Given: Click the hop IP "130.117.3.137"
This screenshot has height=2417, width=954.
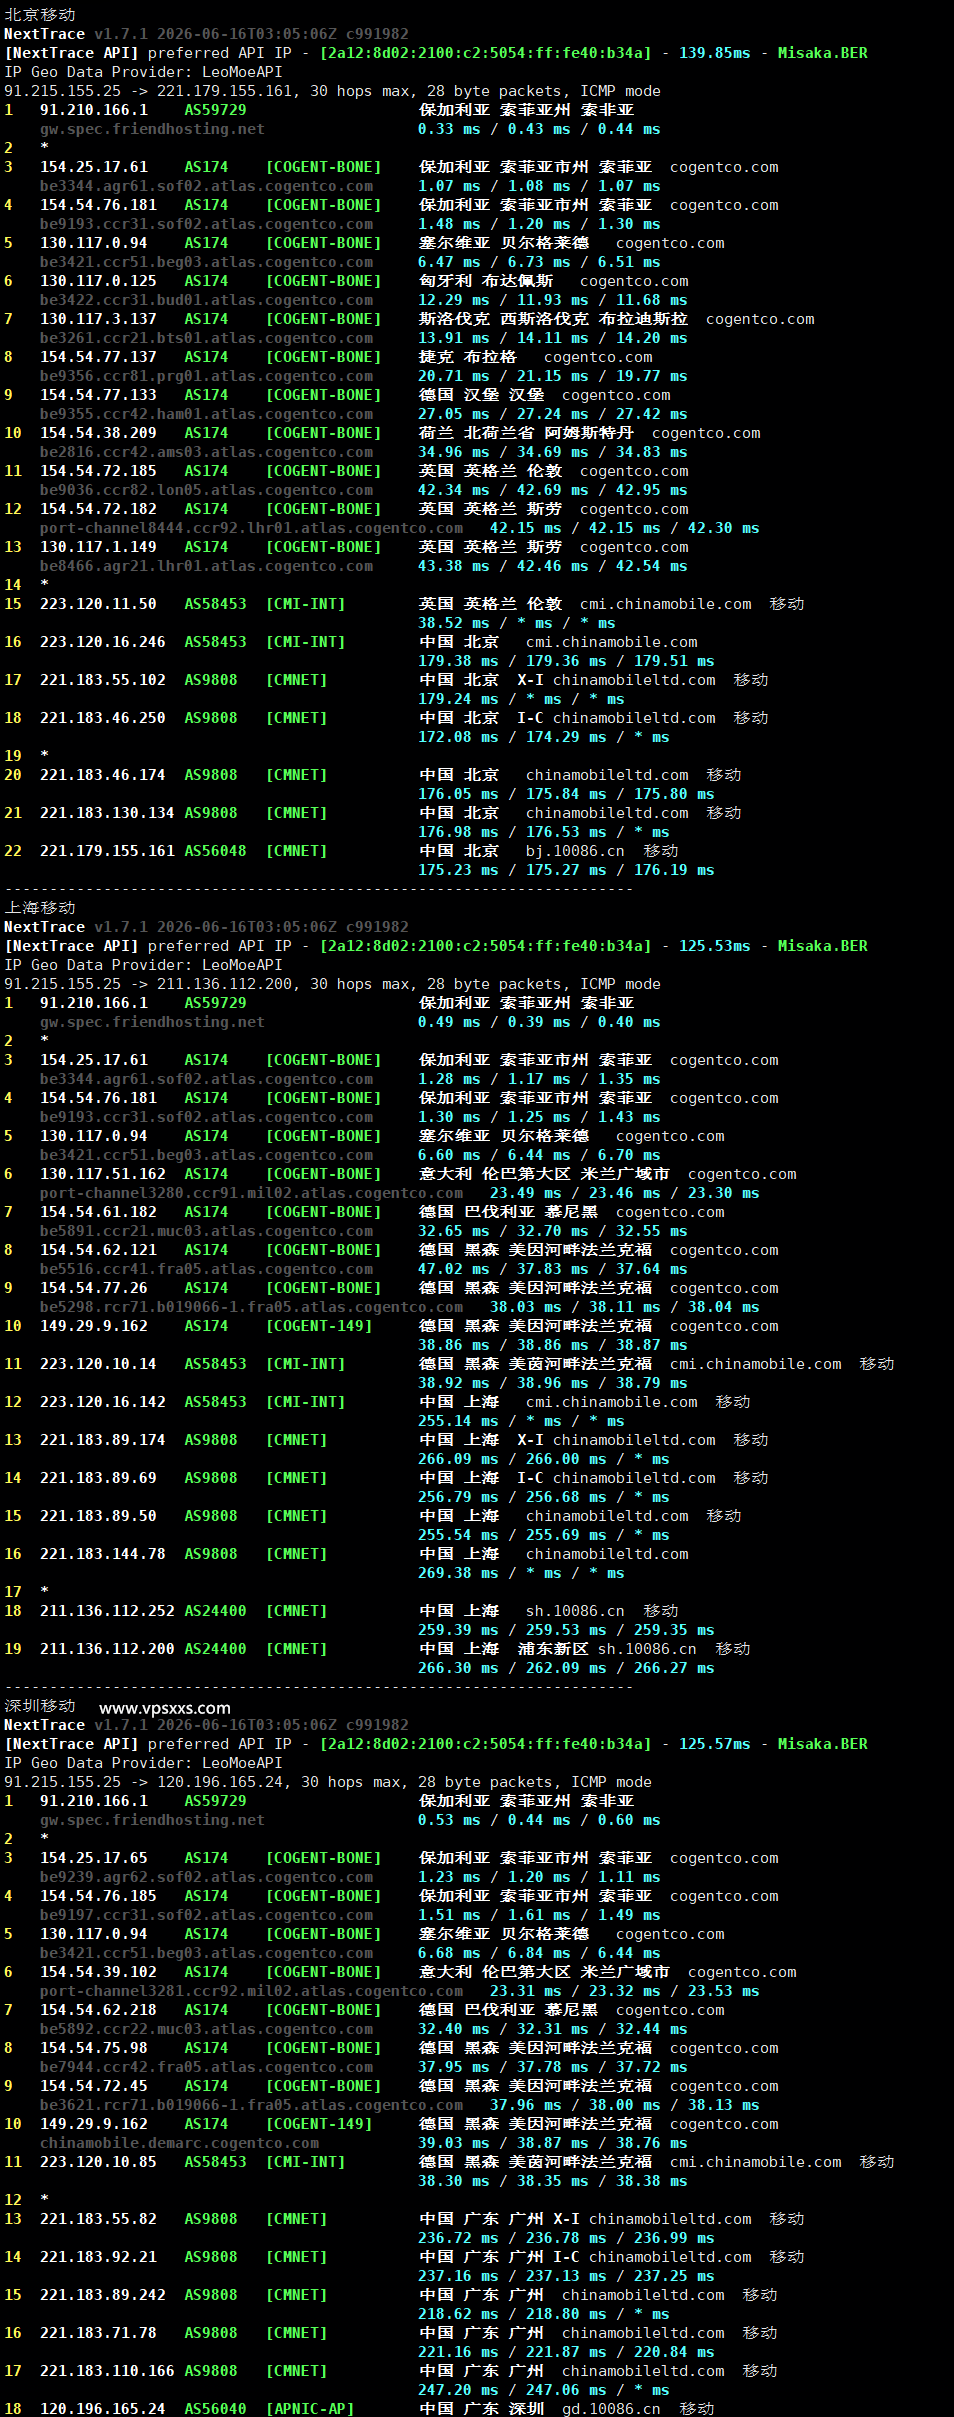Looking at the screenshot, I should click(x=98, y=319).
